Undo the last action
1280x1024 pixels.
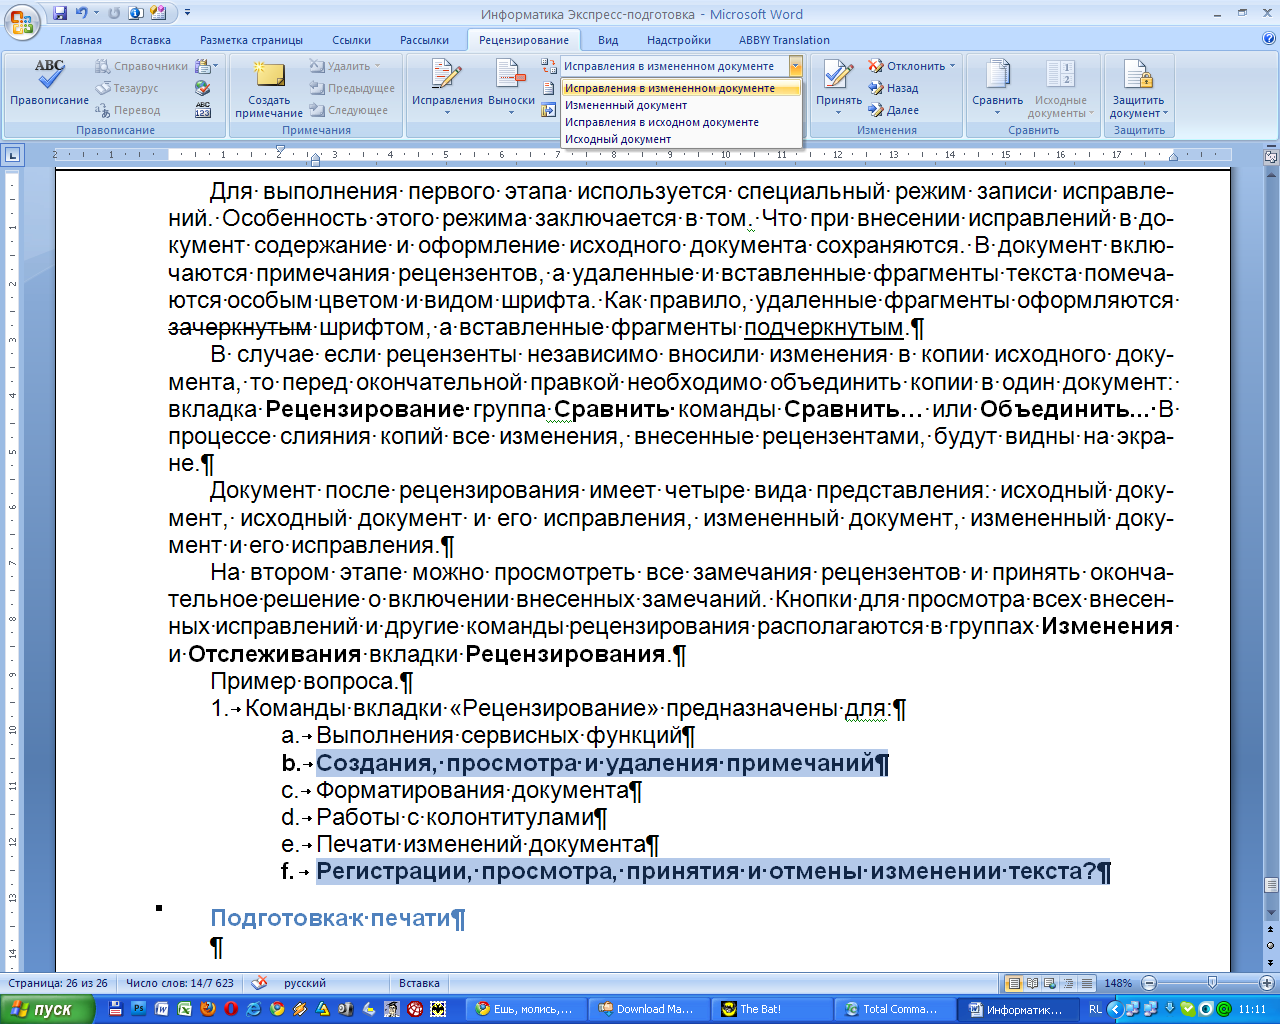(82, 14)
